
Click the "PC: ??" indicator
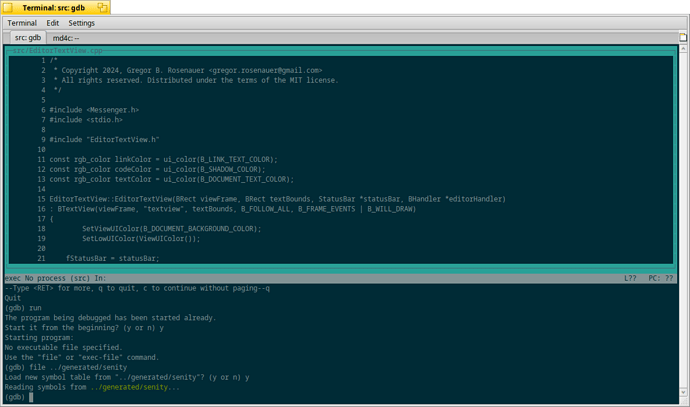pyautogui.click(x=661, y=278)
